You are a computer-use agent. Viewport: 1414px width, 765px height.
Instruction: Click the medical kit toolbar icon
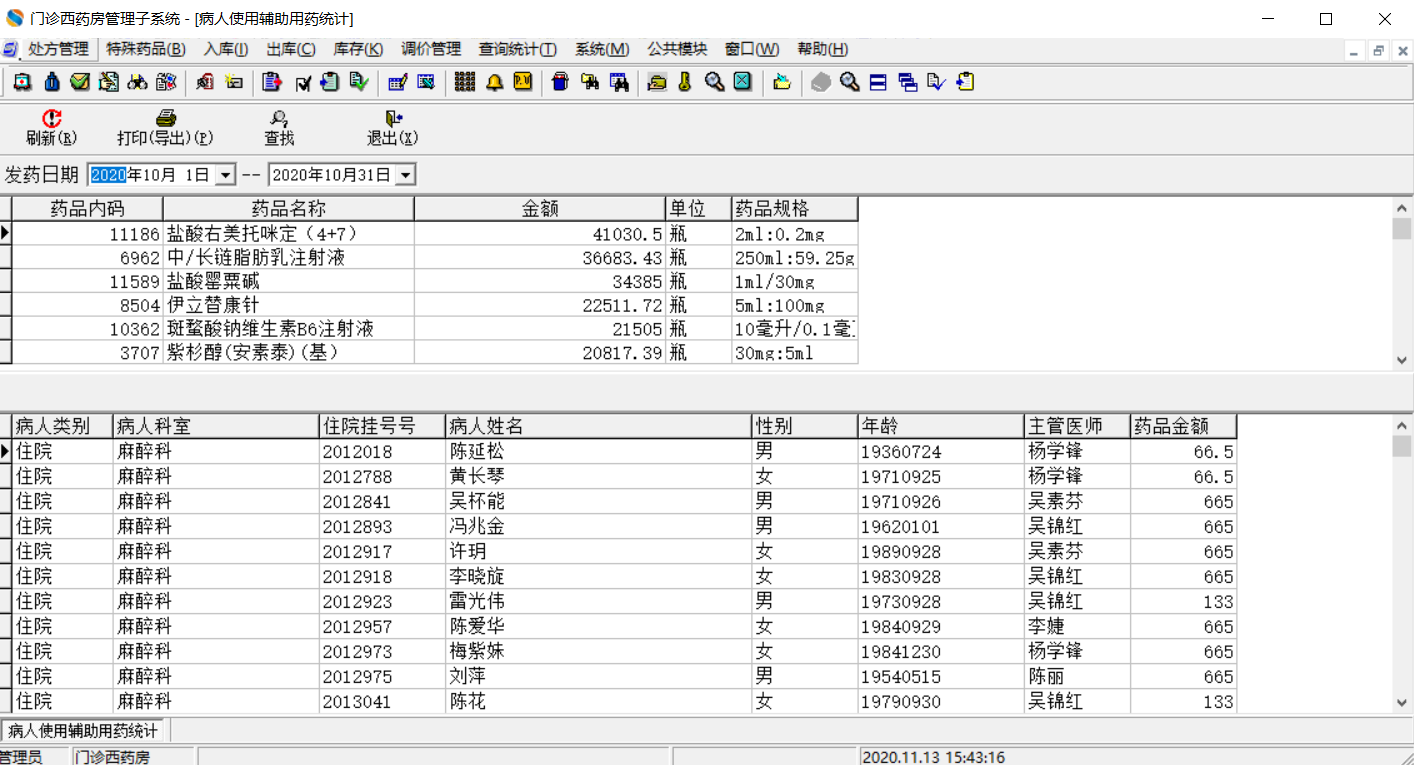point(21,82)
